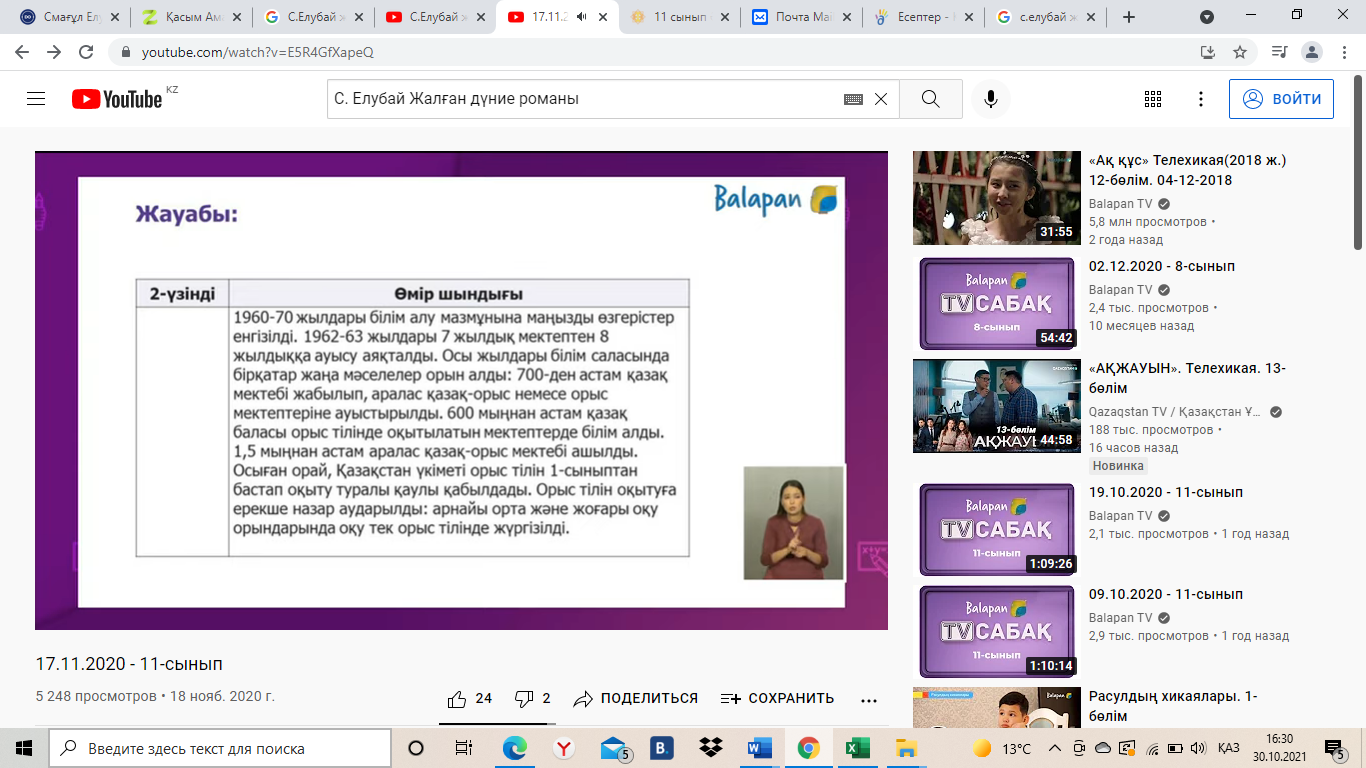This screenshot has height=768, width=1366.
Task: Click the 44:58 АҚЖАУЫН thumbnail
Action: pos(997,406)
